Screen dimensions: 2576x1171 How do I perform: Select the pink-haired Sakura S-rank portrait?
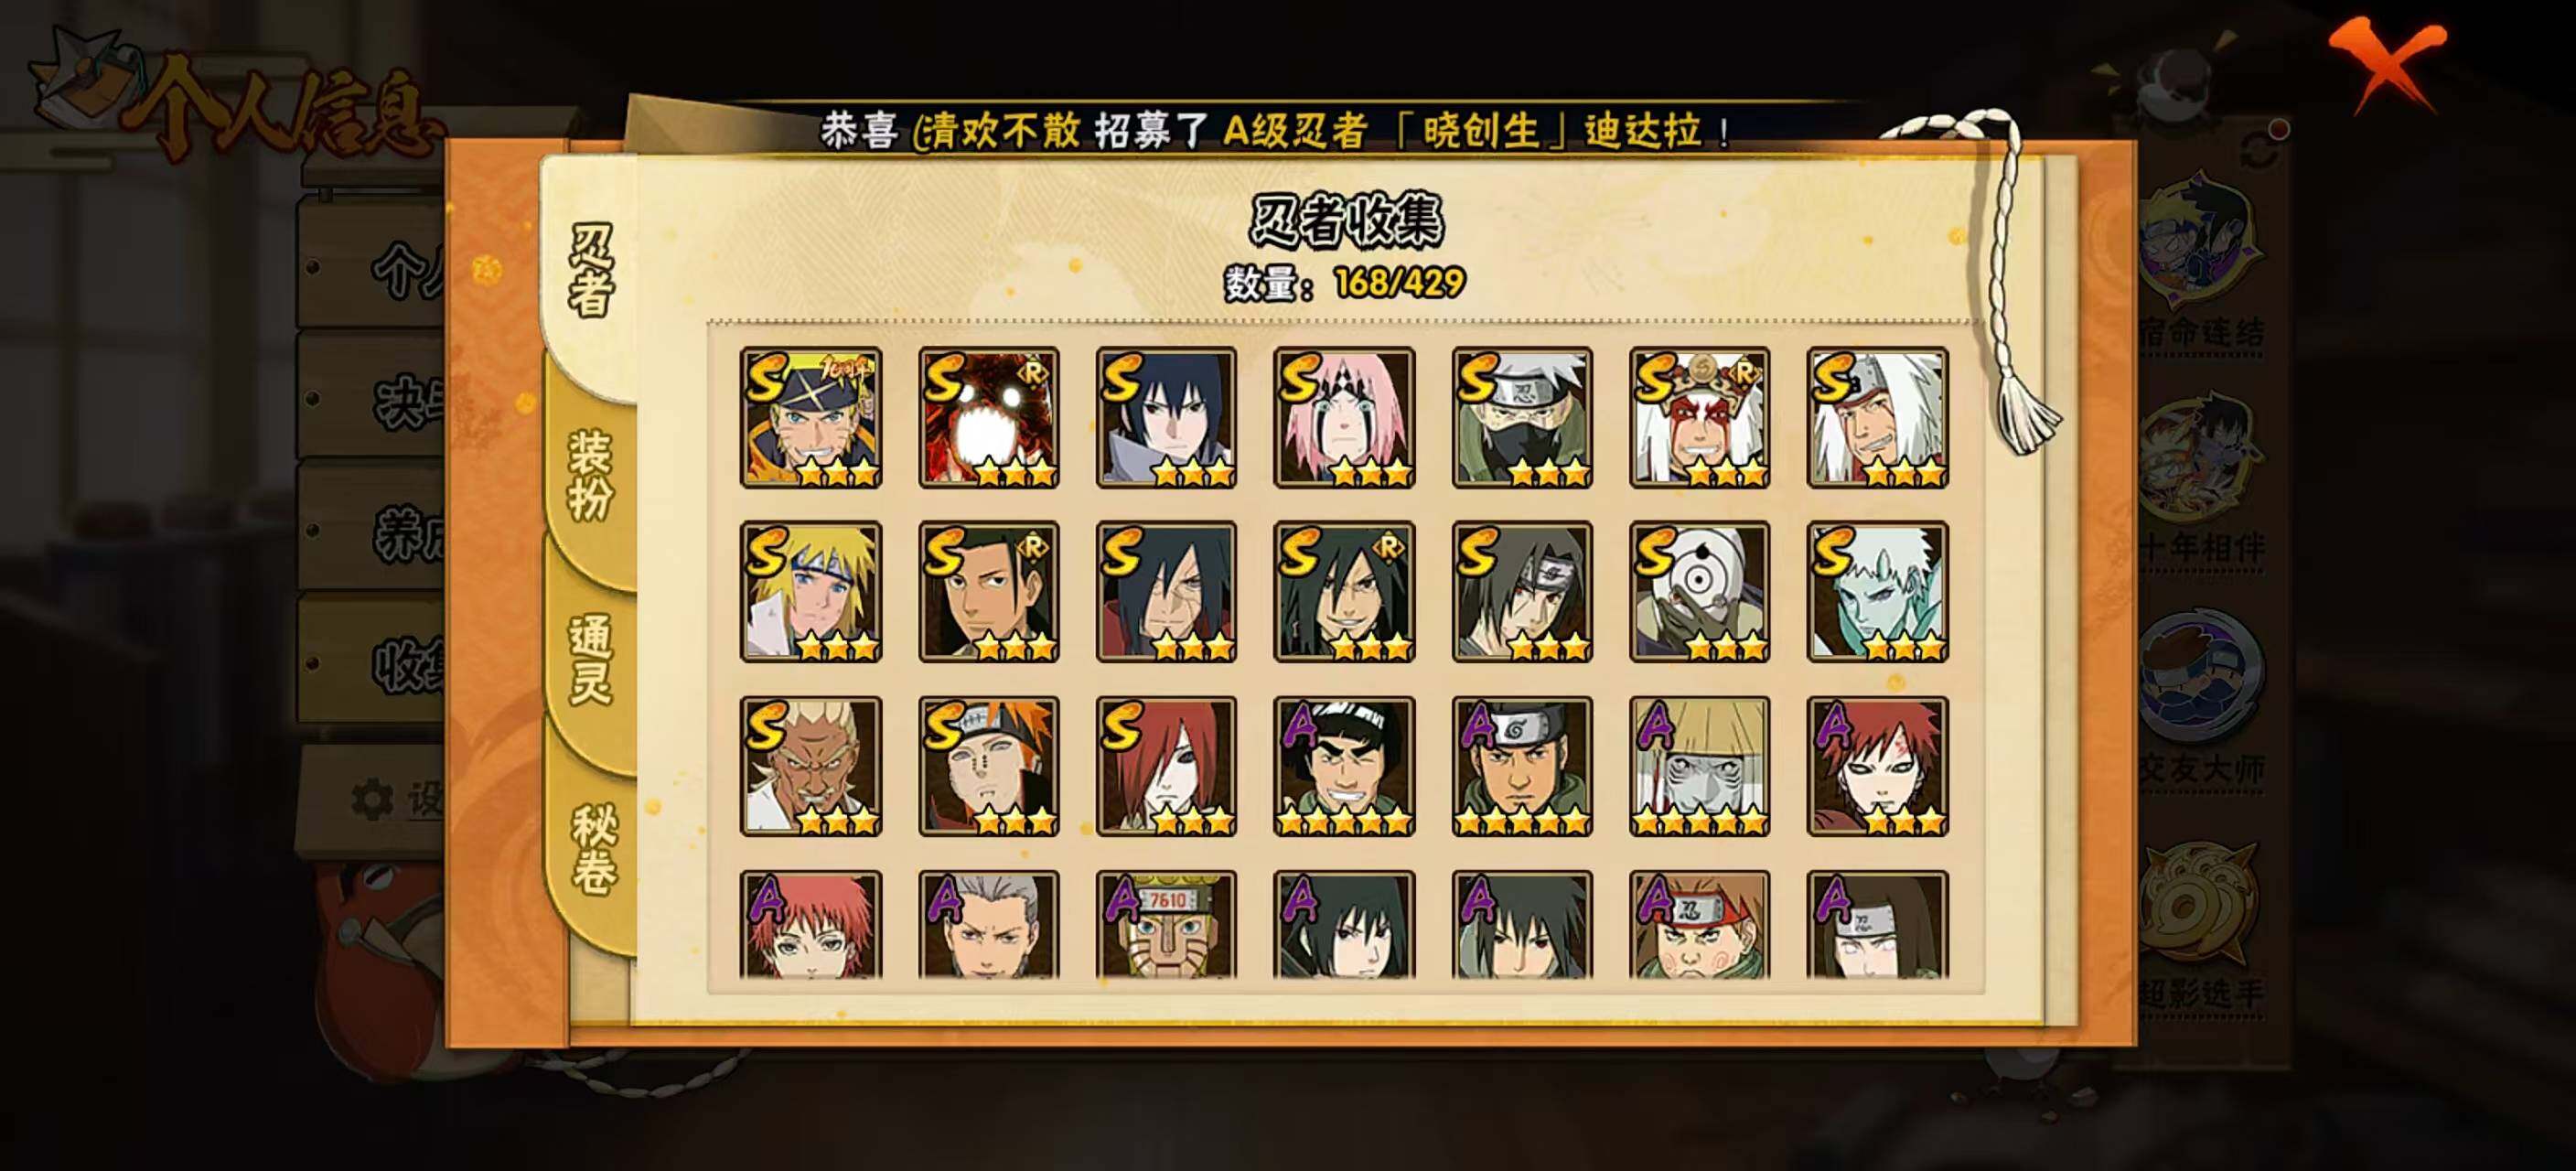click(1344, 418)
